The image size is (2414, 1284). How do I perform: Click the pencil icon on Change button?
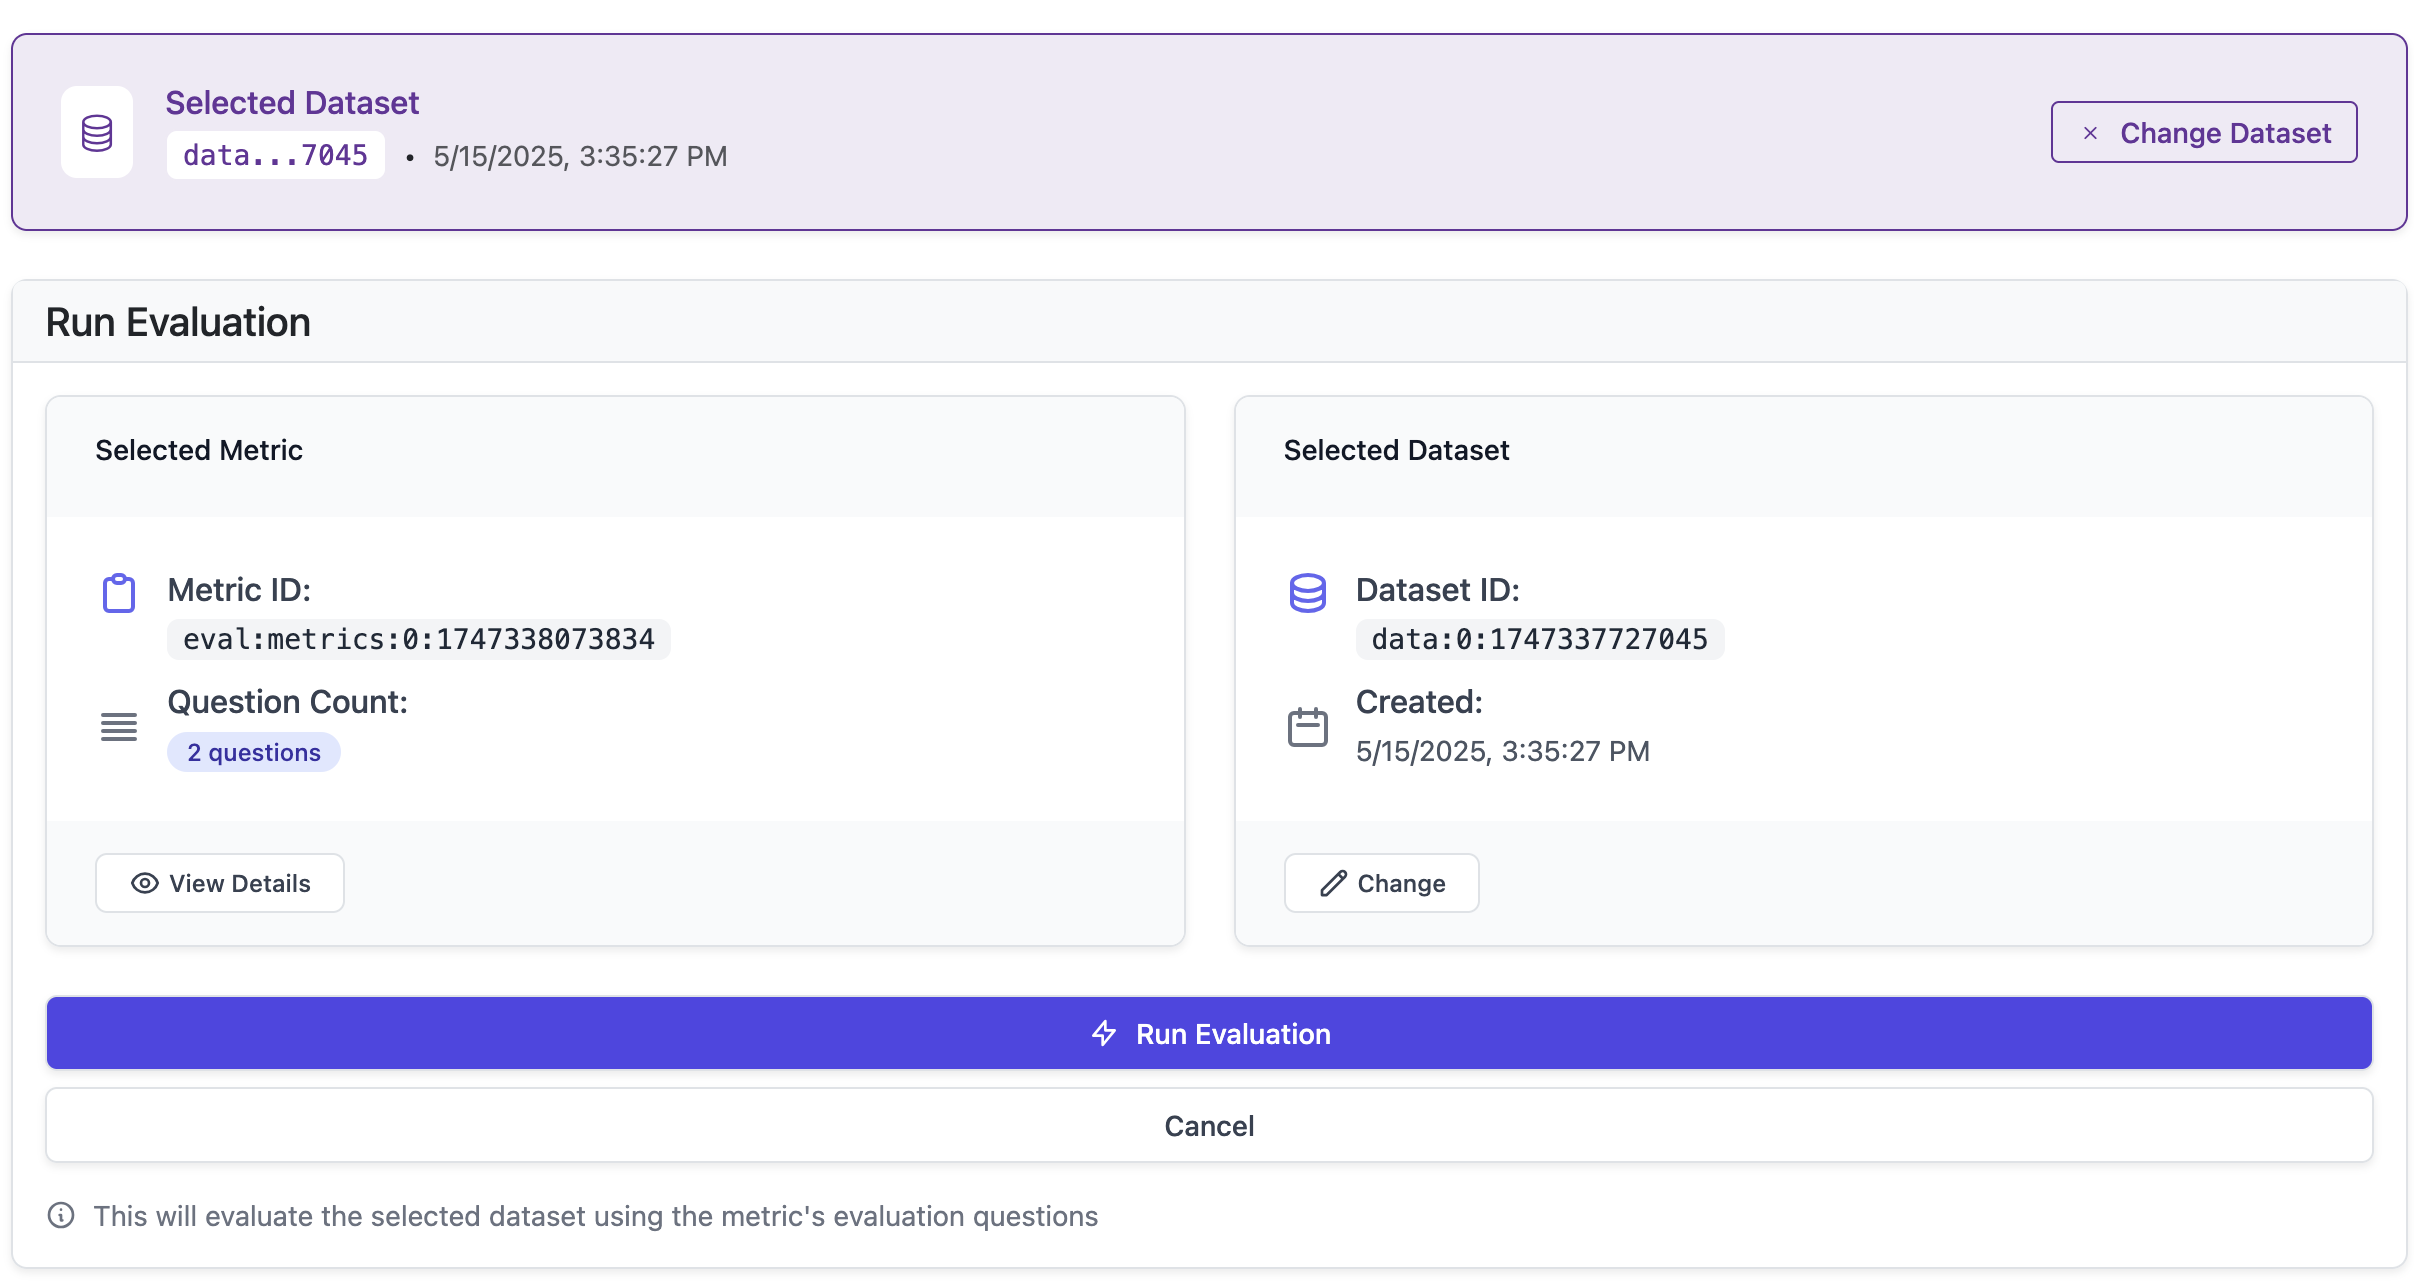(1333, 883)
